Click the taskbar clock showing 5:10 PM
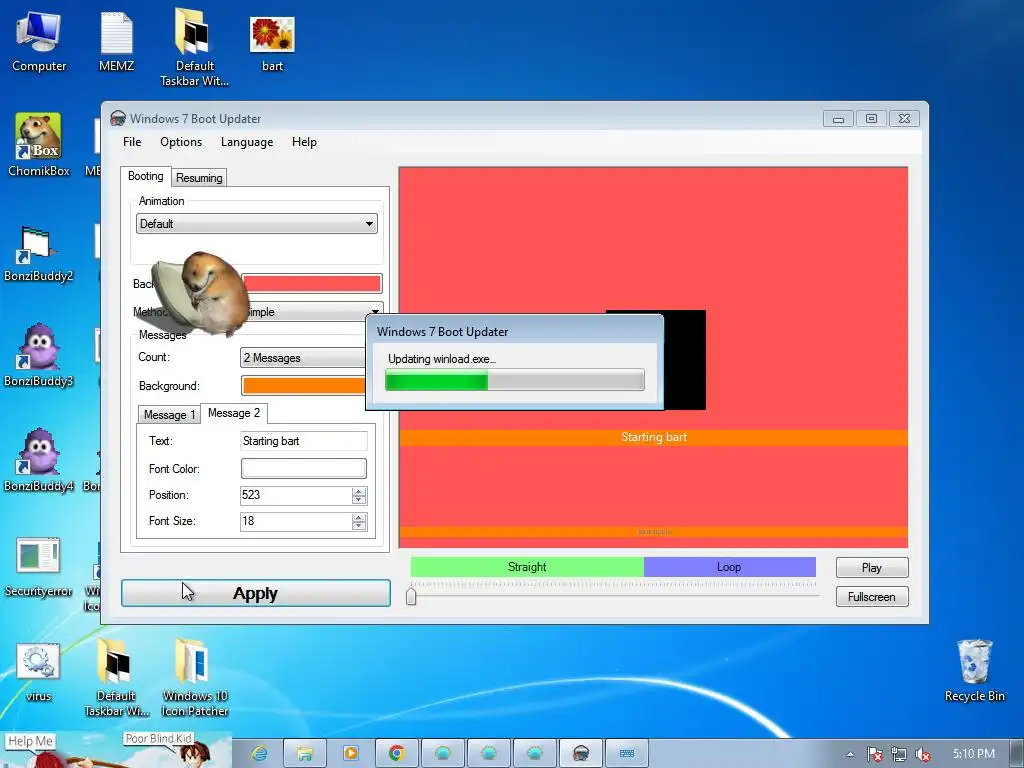The image size is (1024, 768). (x=974, y=754)
